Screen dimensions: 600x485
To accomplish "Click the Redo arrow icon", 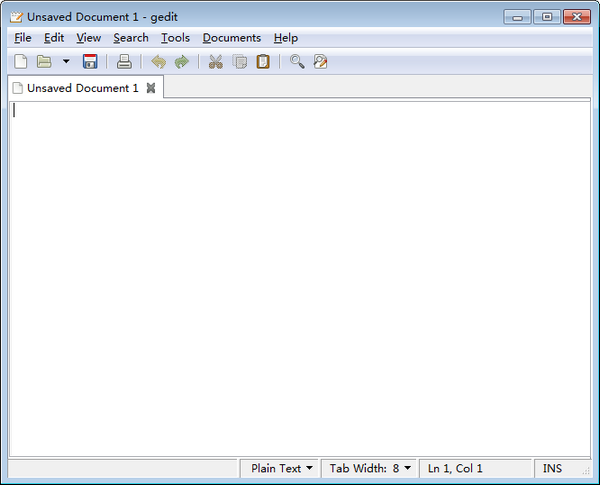I will [x=181, y=62].
